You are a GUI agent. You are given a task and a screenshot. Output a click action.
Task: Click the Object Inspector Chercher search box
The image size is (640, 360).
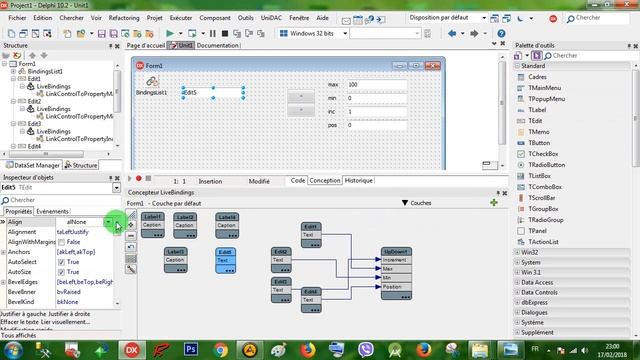[x=61, y=200]
